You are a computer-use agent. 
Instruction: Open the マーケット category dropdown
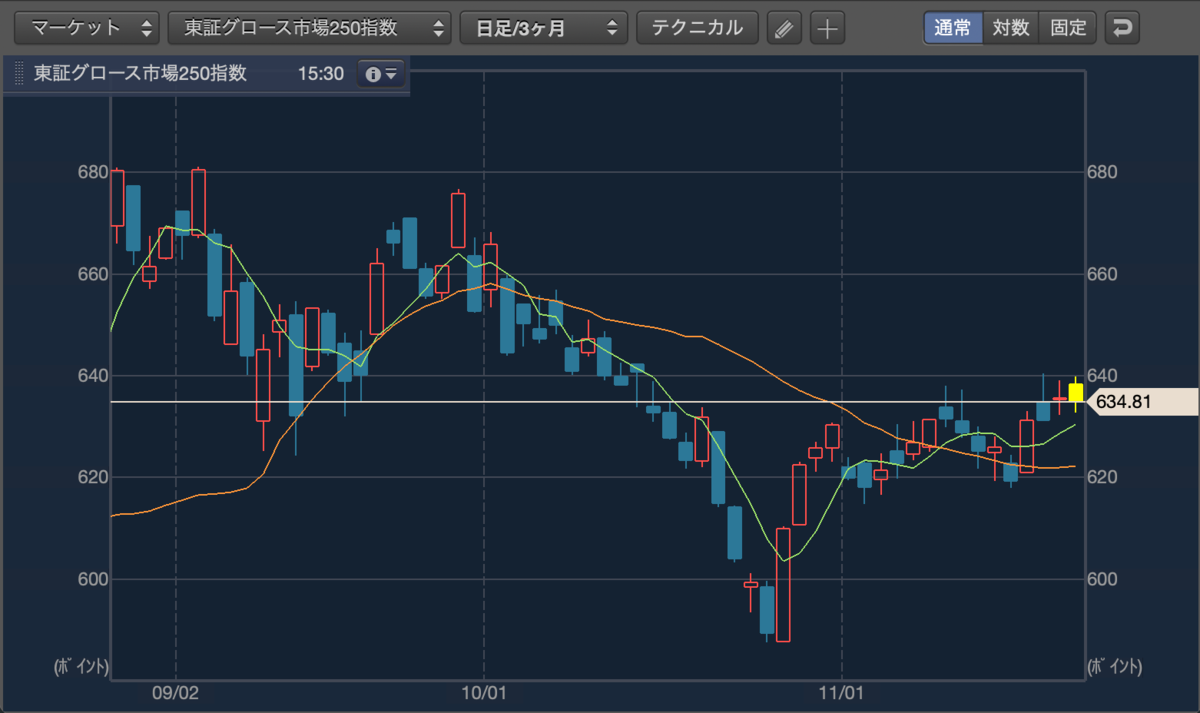tap(87, 28)
